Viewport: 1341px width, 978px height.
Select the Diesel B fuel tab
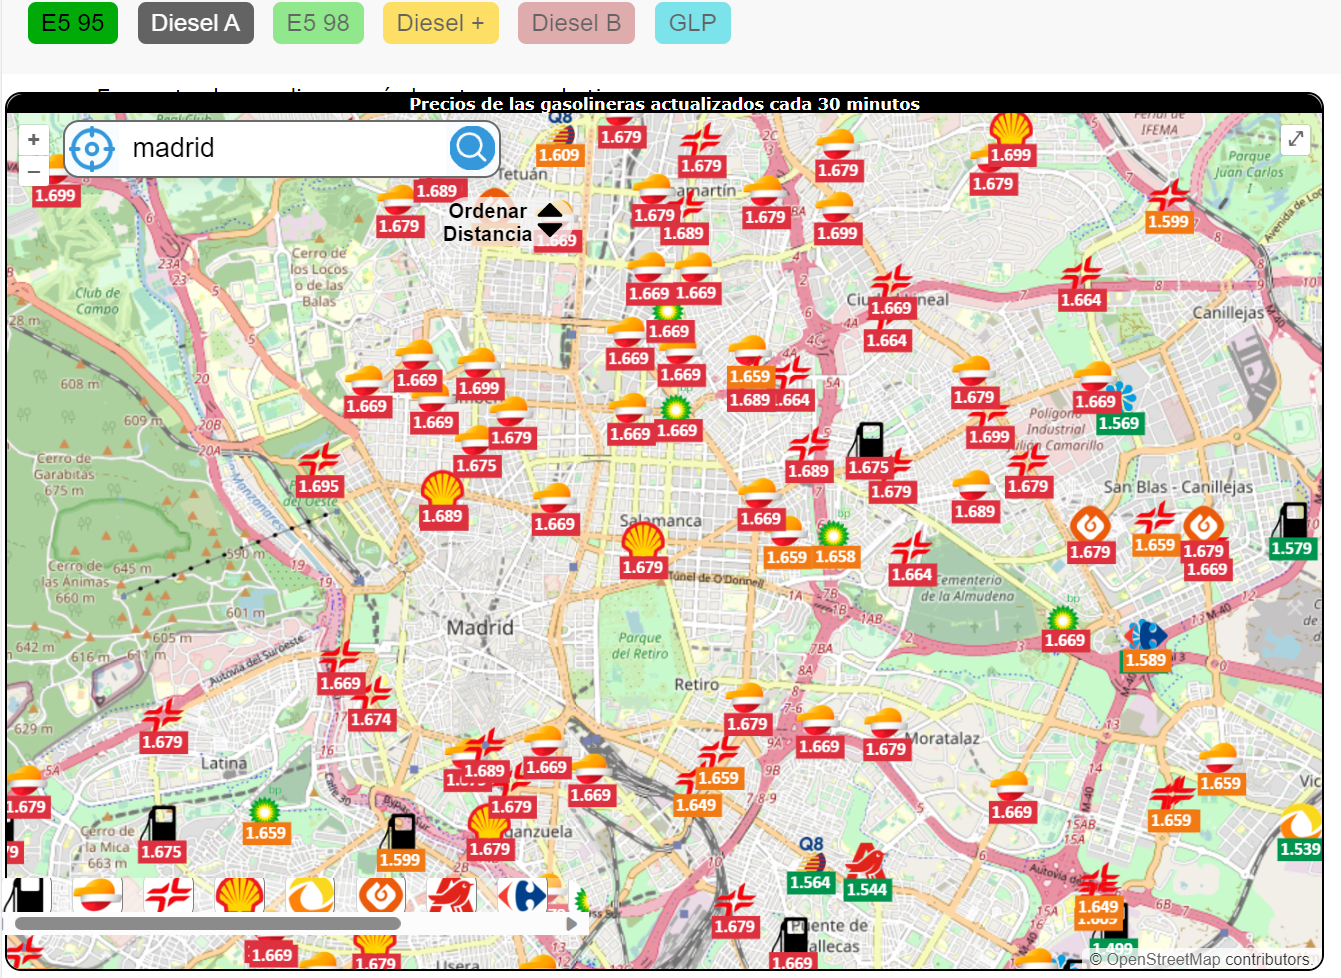(576, 23)
